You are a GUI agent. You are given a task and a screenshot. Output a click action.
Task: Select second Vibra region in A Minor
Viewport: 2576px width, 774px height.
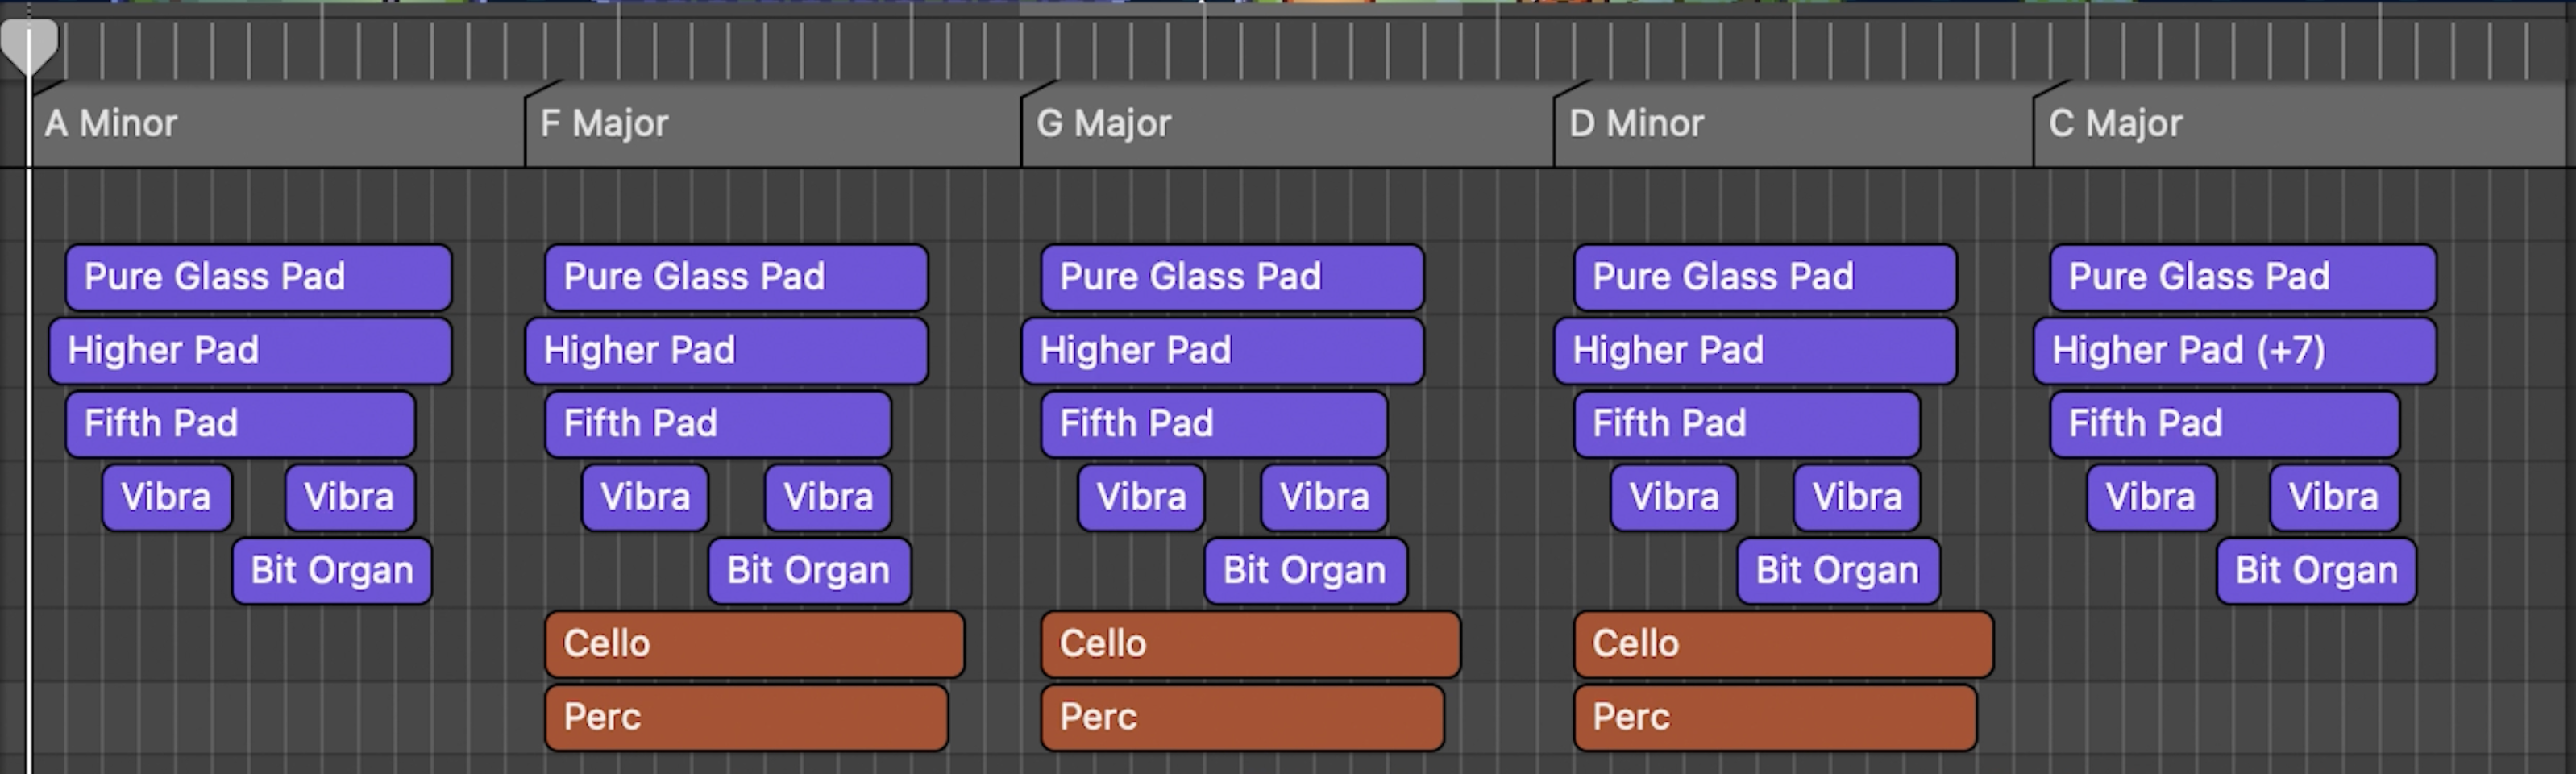pyautogui.click(x=350, y=497)
